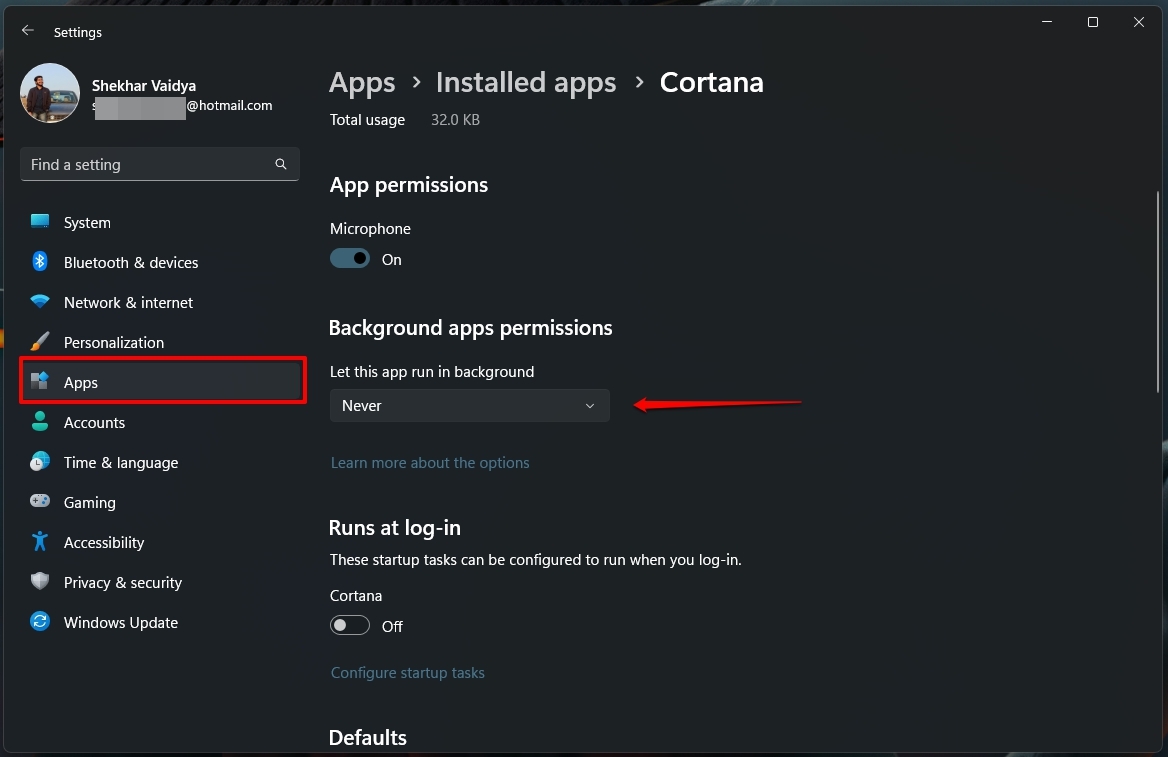Open the Gaming label
This screenshot has width=1168, height=757.
click(89, 503)
